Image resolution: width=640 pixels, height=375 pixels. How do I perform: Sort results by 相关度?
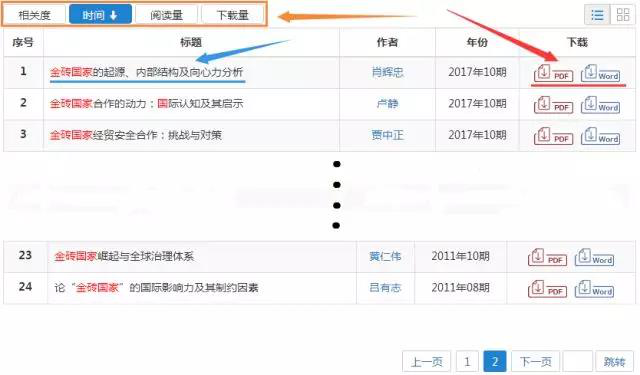(x=34, y=15)
